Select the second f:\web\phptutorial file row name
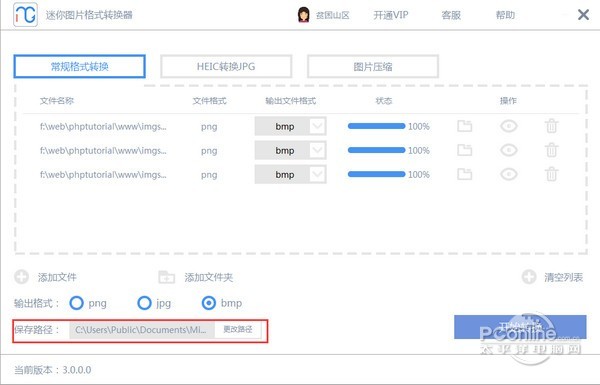This screenshot has height=385, width=600. tap(103, 150)
